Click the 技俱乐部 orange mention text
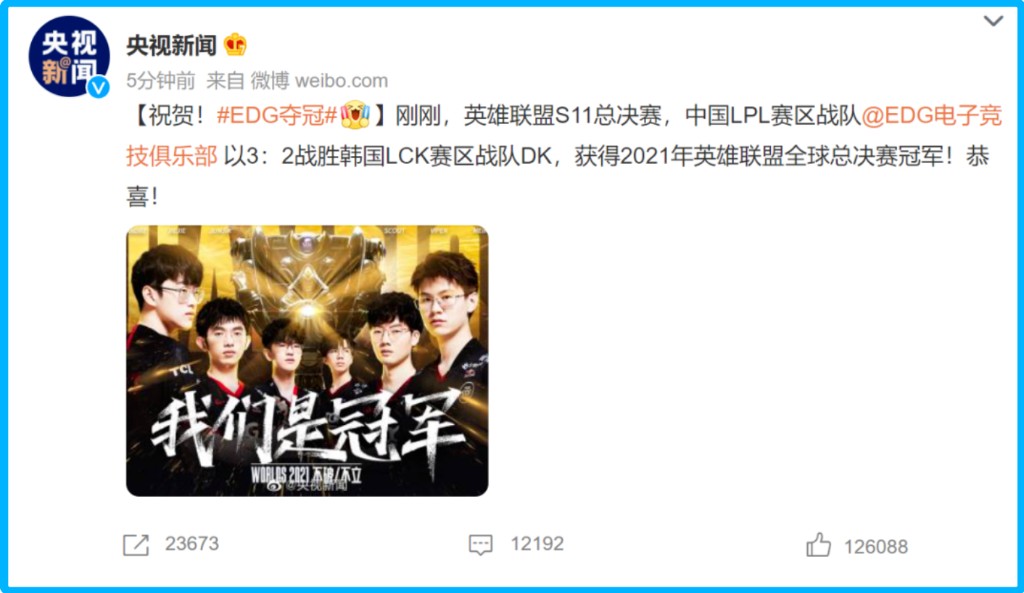 [172, 156]
